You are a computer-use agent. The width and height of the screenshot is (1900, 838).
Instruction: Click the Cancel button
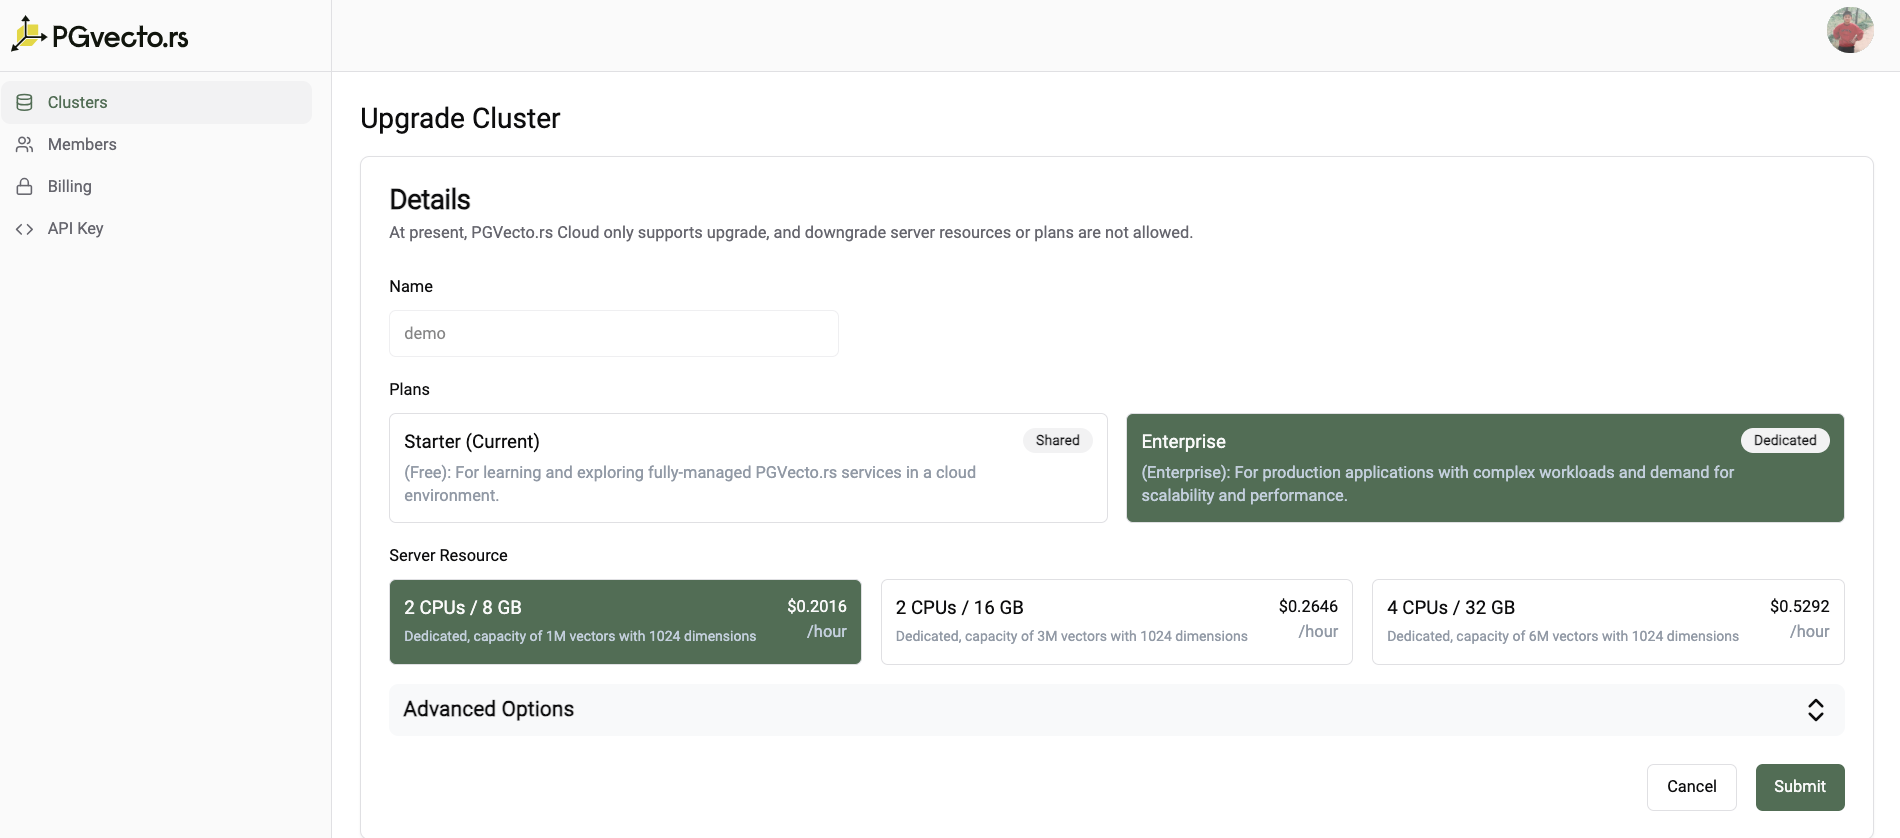(x=1692, y=787)
